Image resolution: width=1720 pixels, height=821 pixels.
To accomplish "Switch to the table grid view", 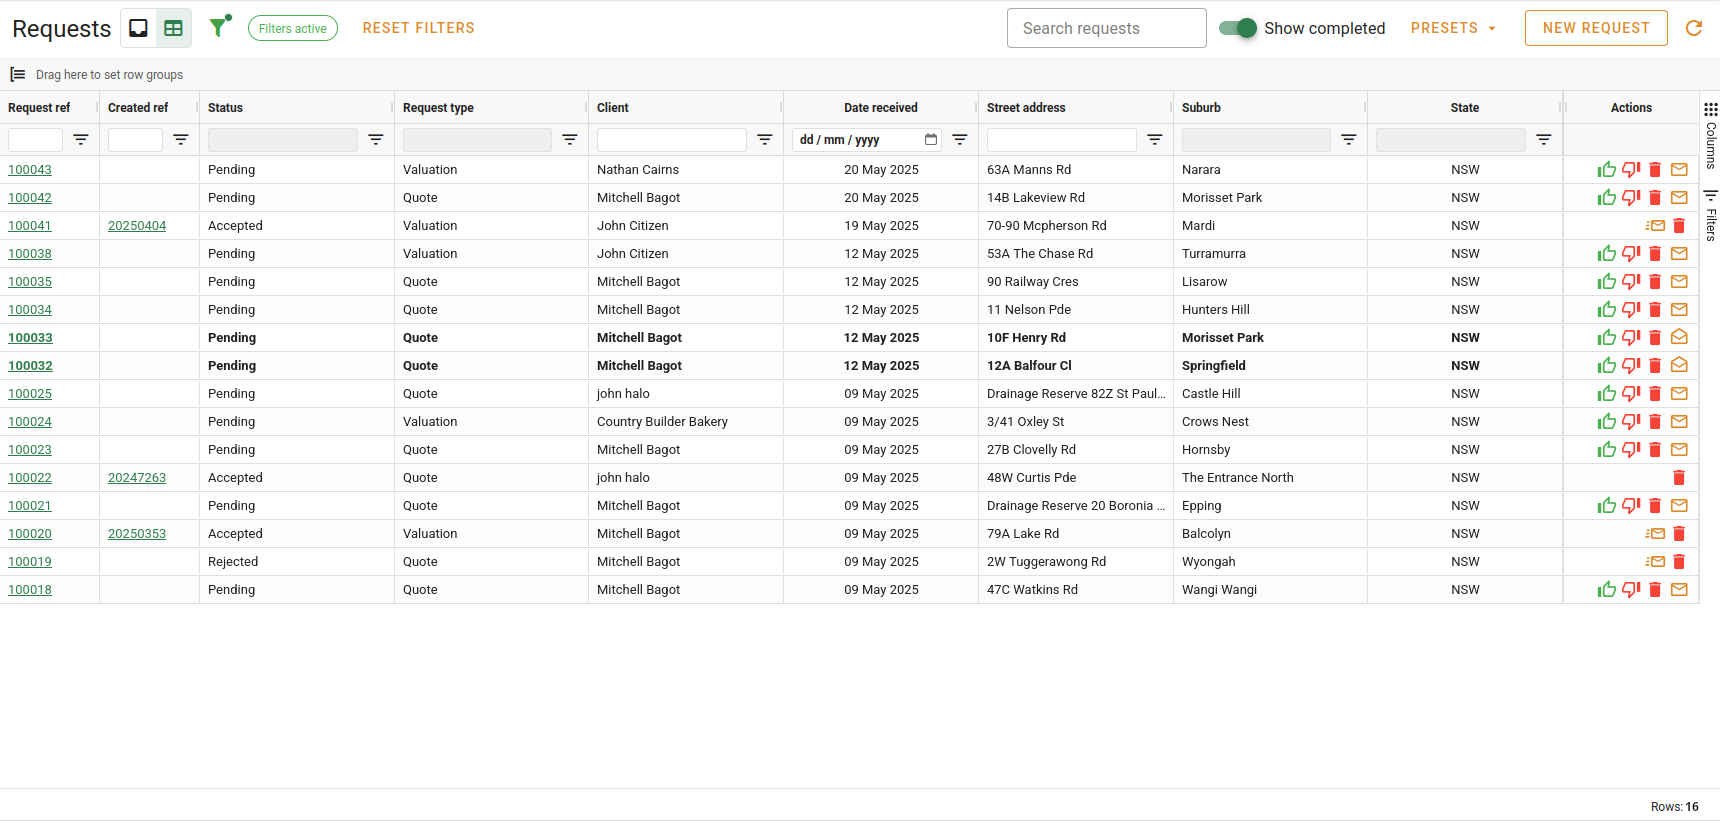I will 174,28.
